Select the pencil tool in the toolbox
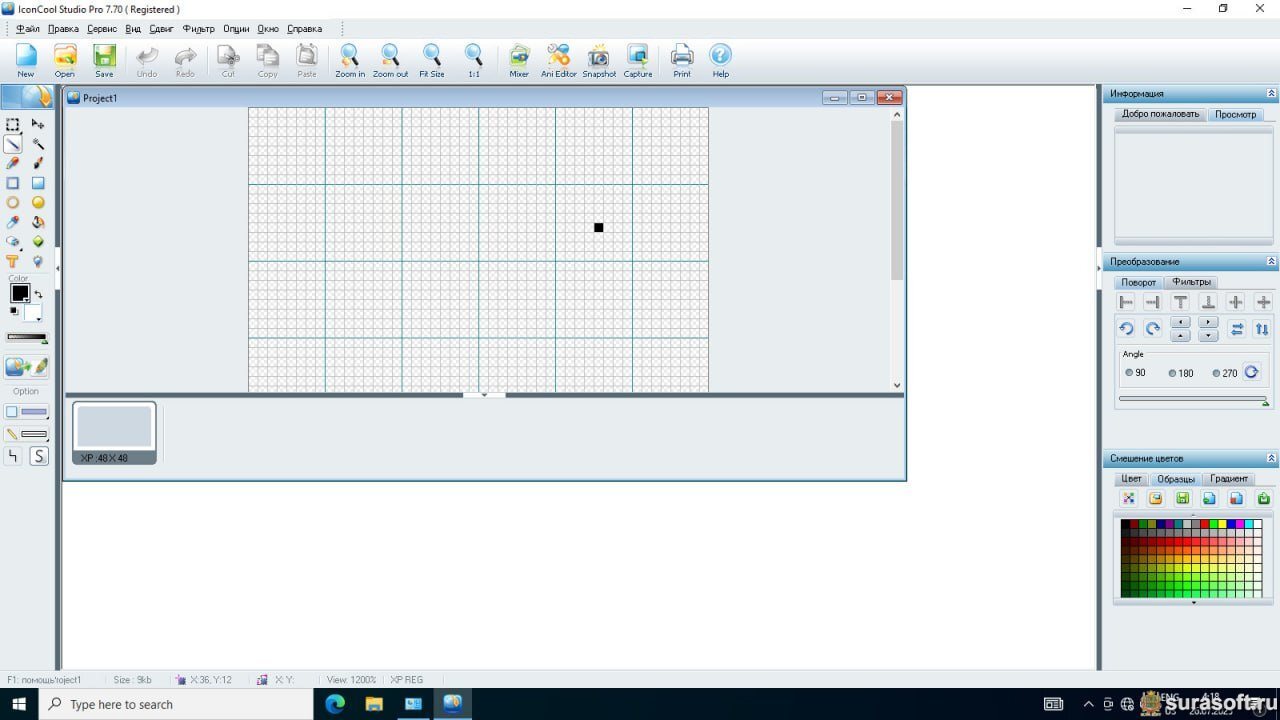 point(13,163)
